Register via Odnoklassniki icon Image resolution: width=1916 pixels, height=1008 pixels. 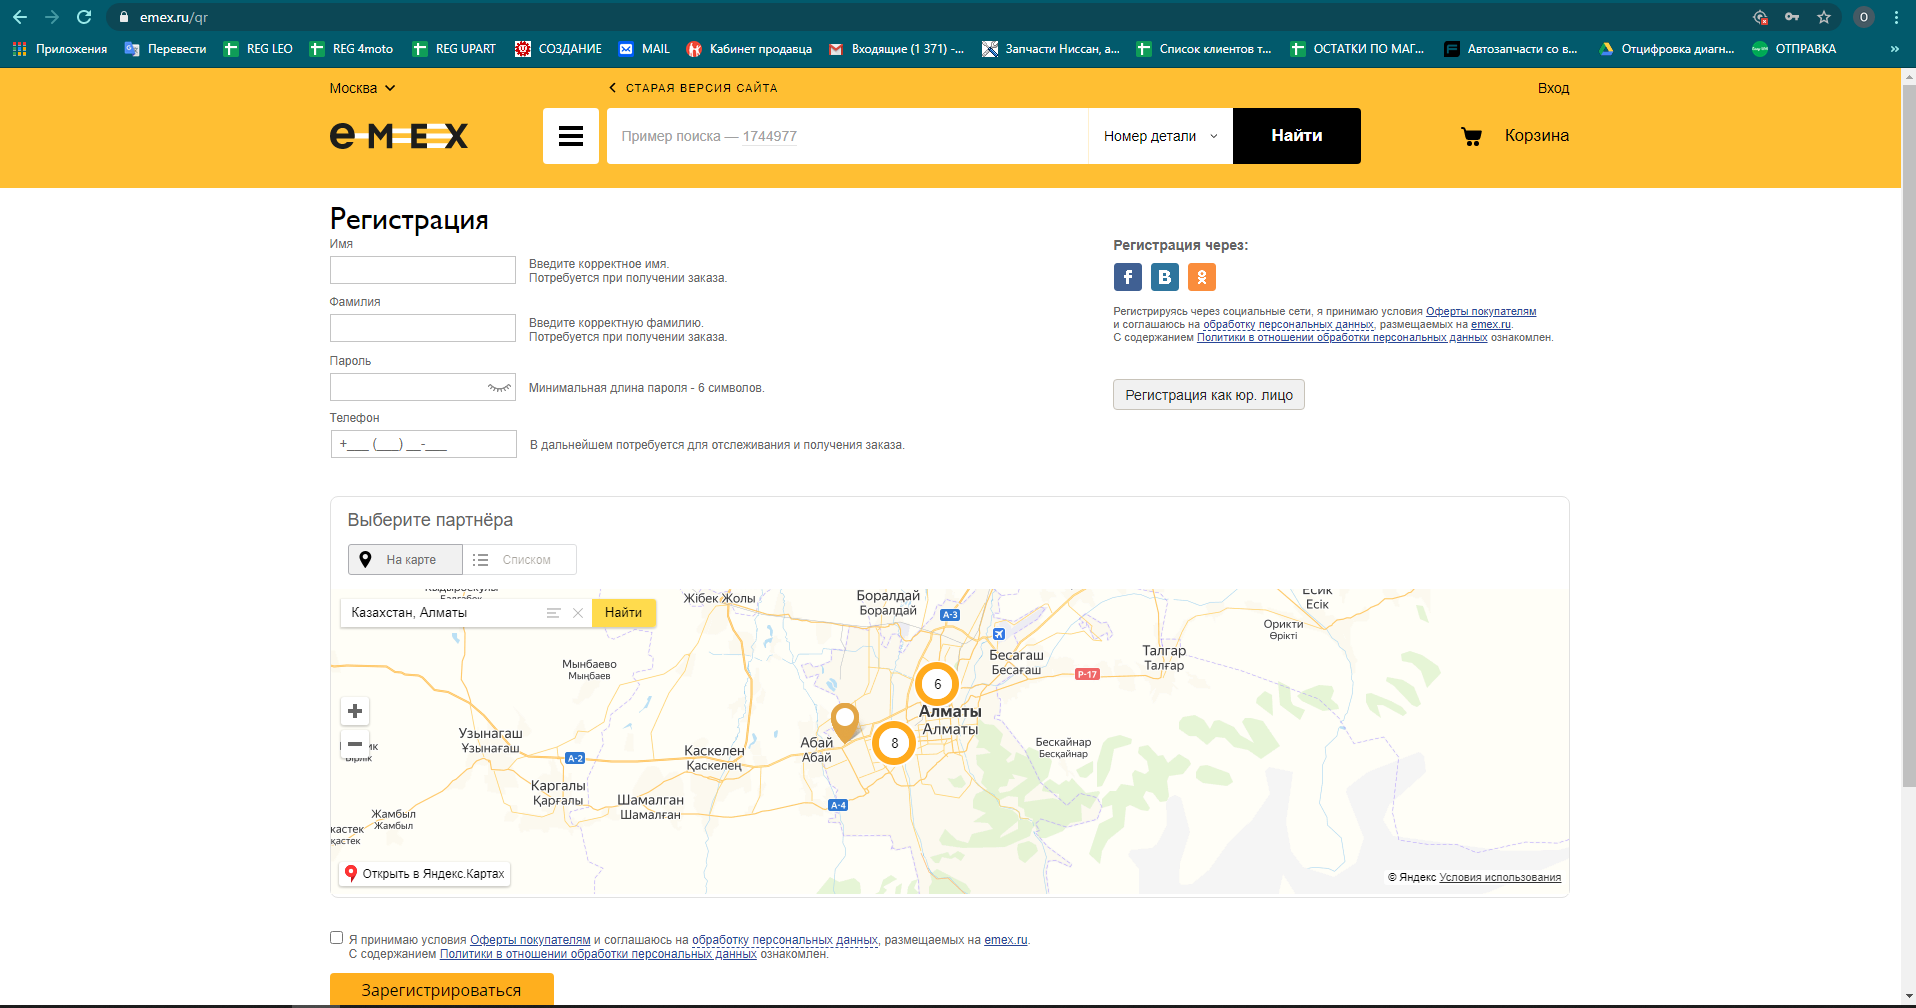[x=1201, y=277]
